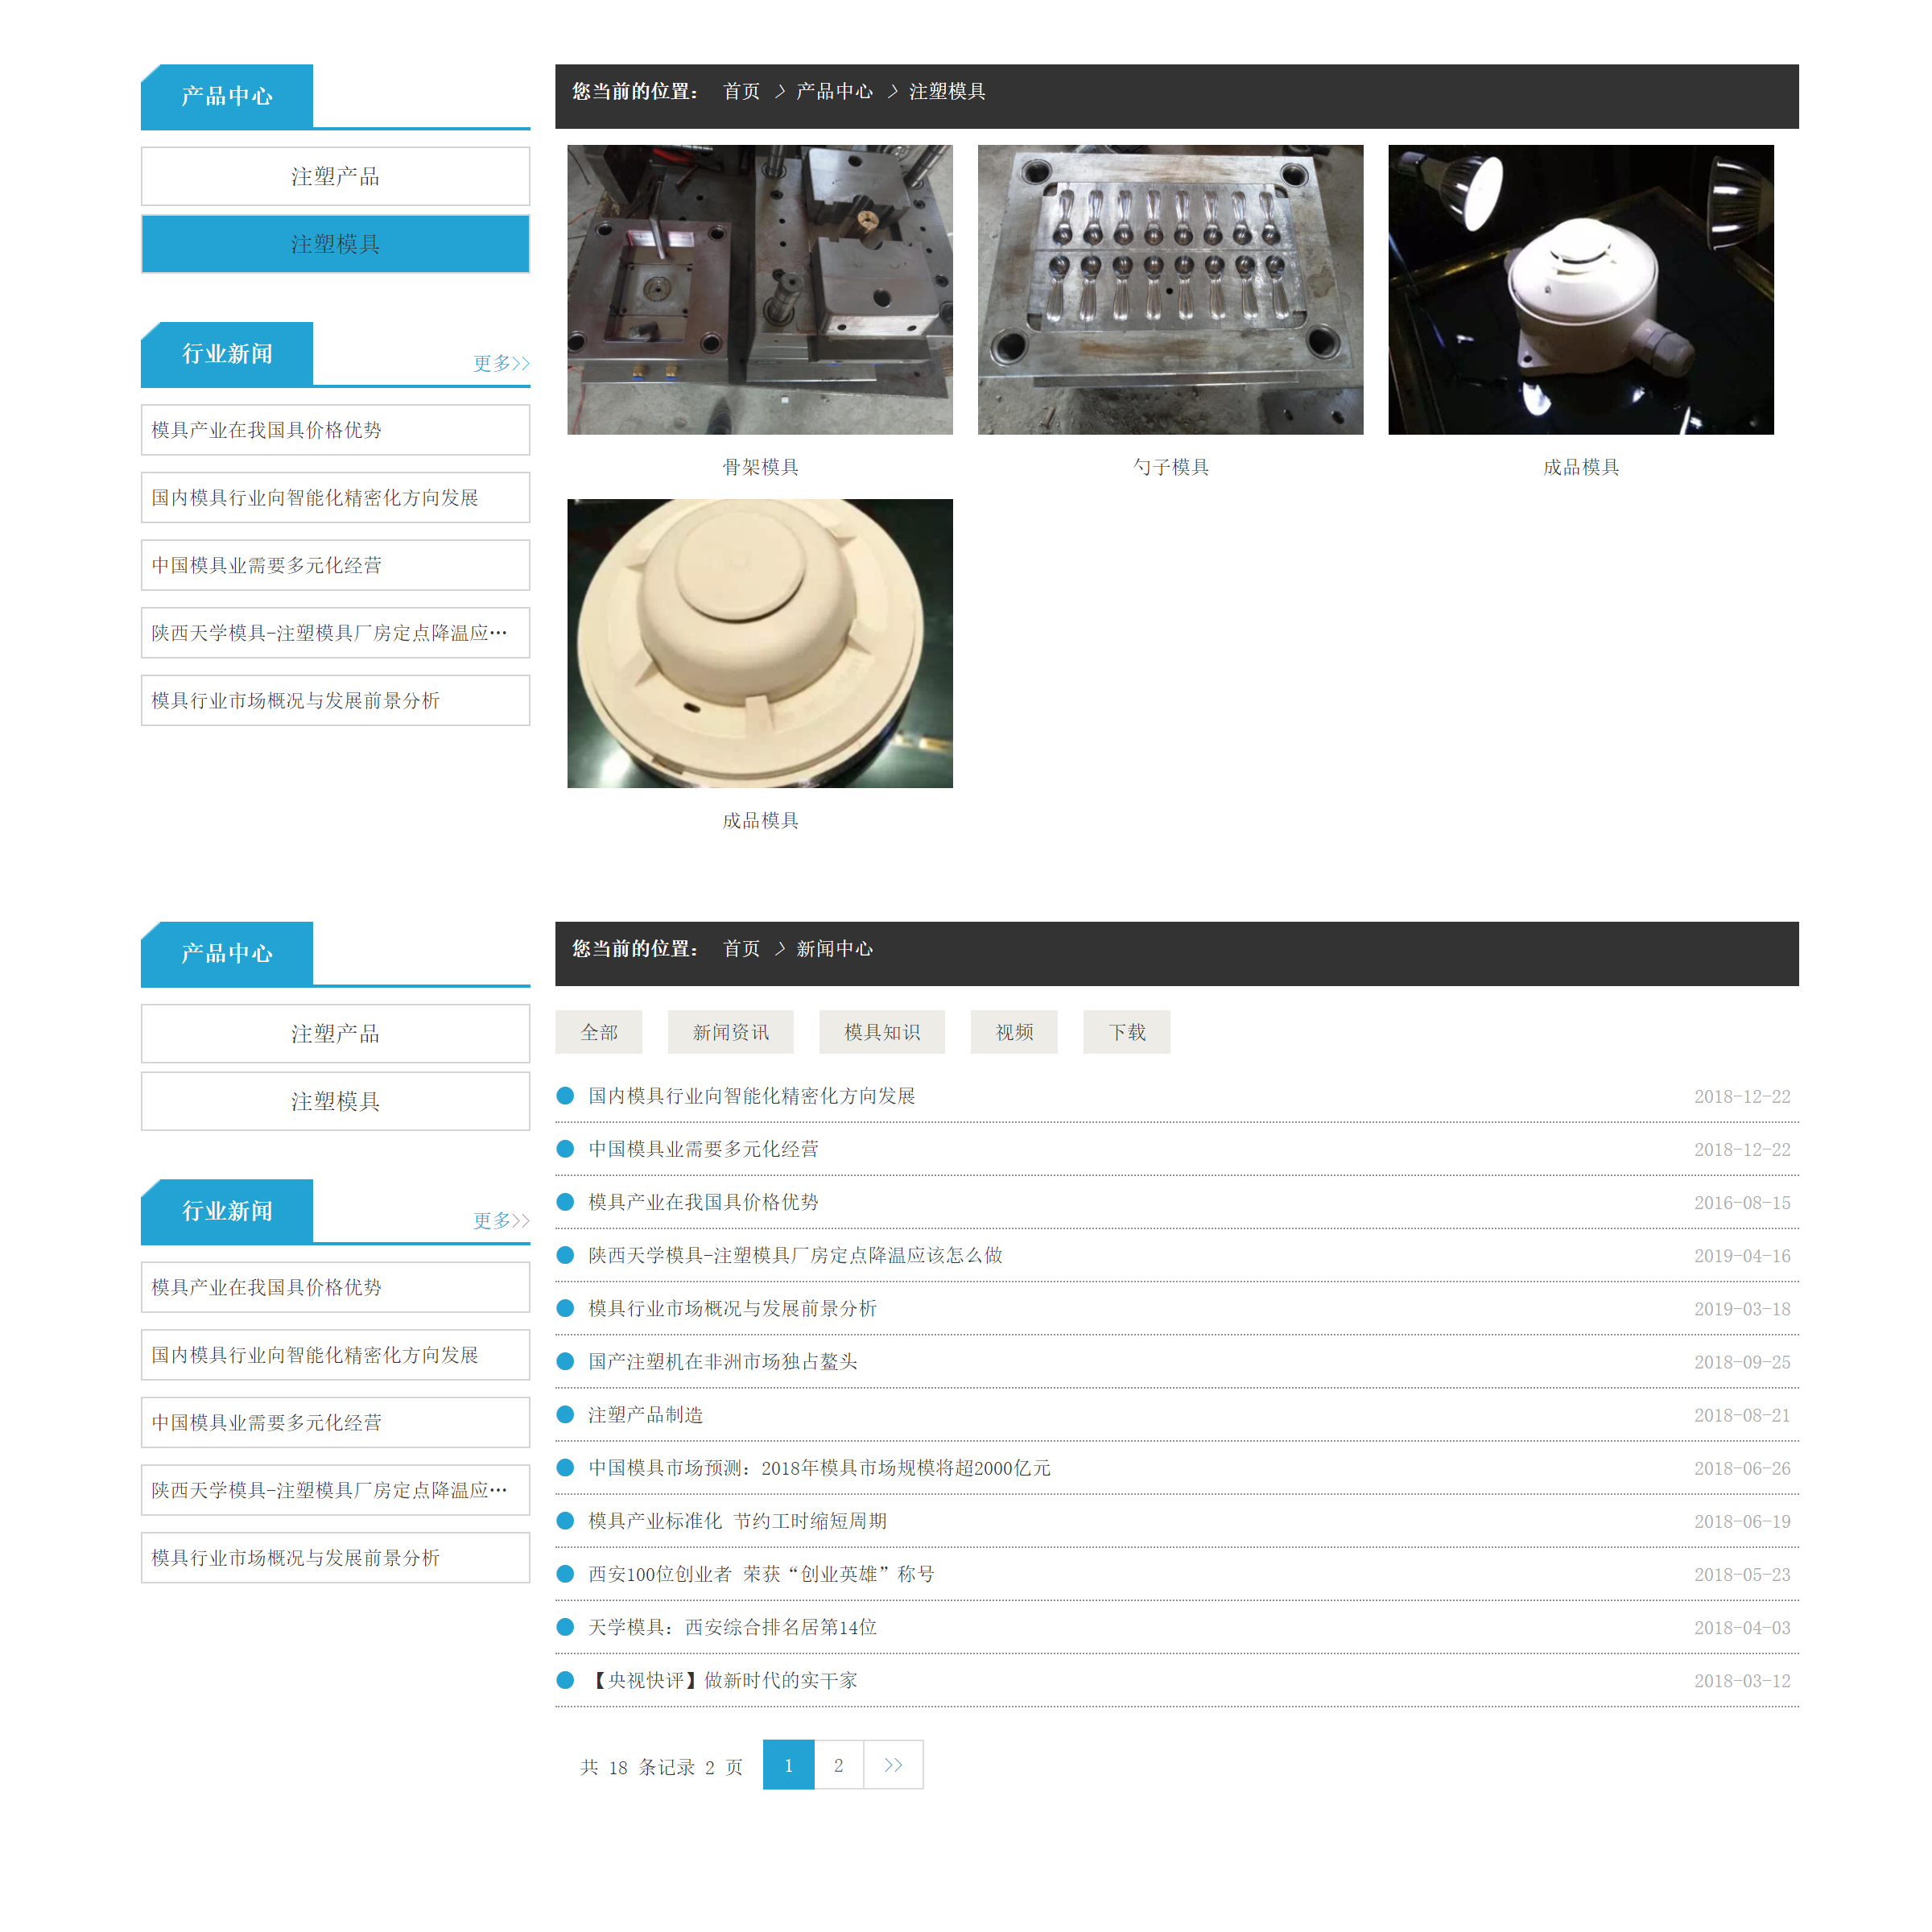Open the beige round 成品模具 thumbnail in the second row

click(x=760, y=643)
